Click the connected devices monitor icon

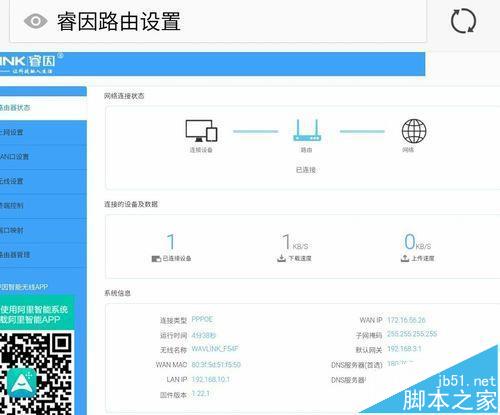(x=201, y=130)
